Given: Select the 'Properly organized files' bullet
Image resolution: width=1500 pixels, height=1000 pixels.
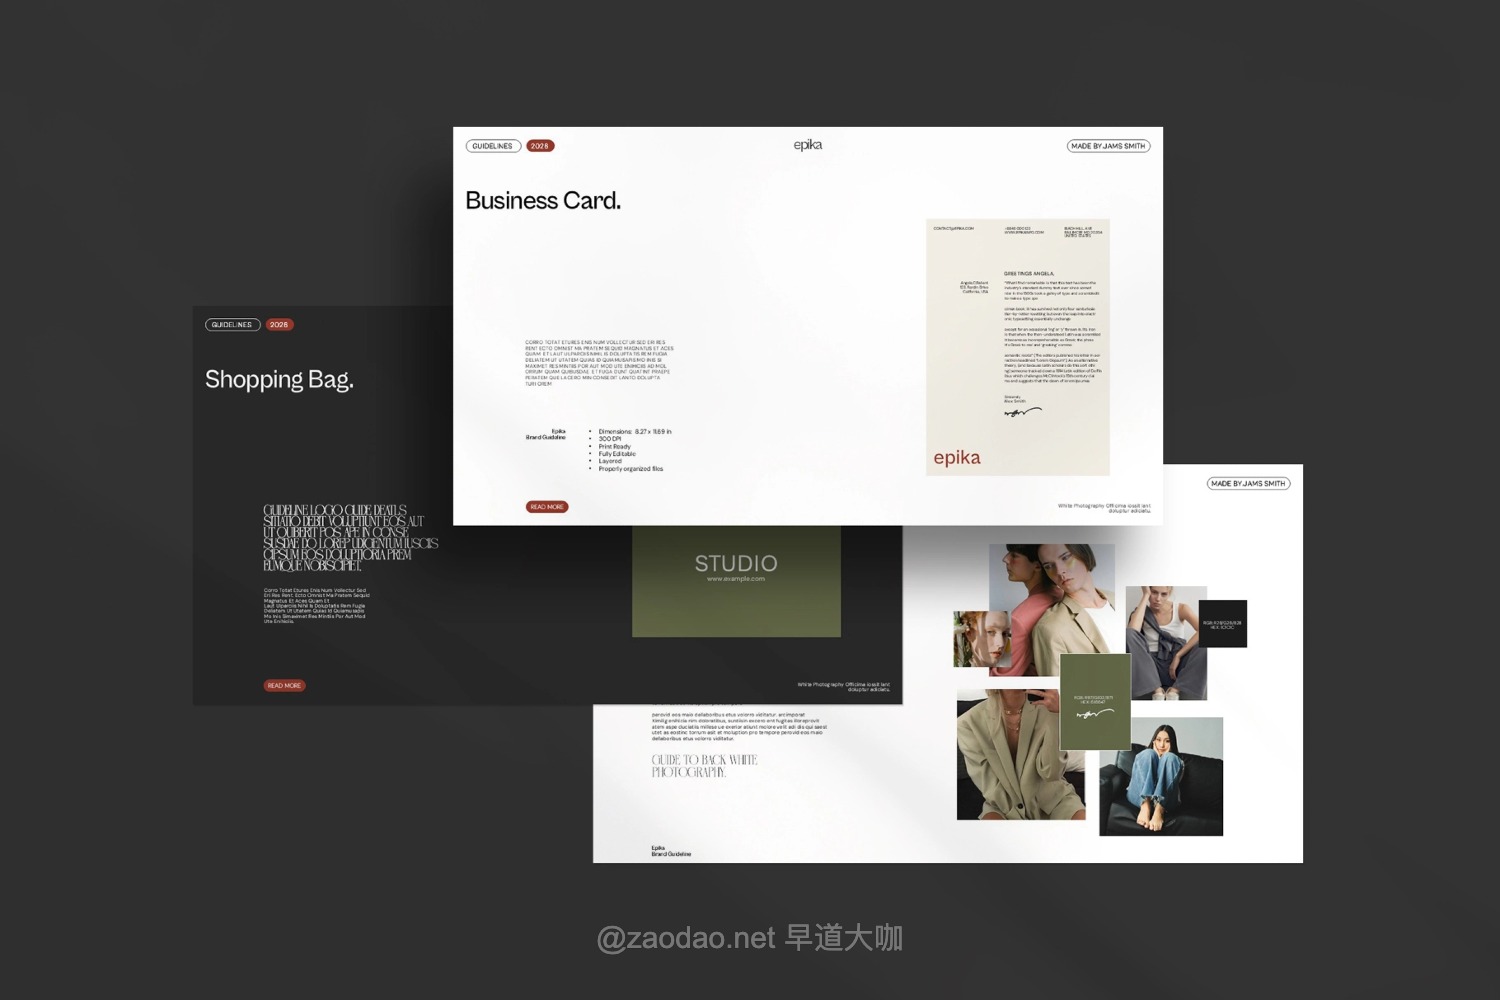Looking at the screenshot, I should [630, 468].
